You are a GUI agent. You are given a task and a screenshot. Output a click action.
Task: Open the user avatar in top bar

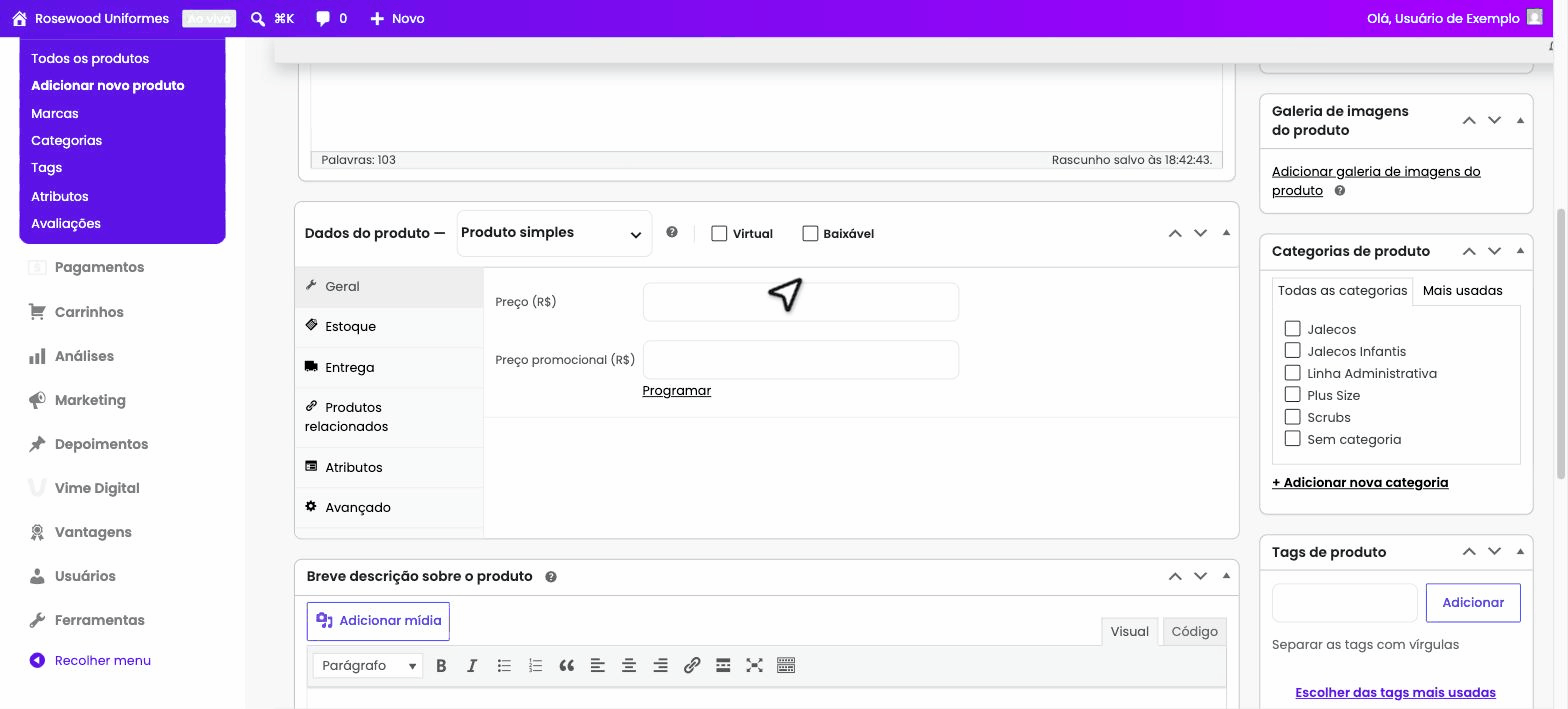(x=1535, y=17)
